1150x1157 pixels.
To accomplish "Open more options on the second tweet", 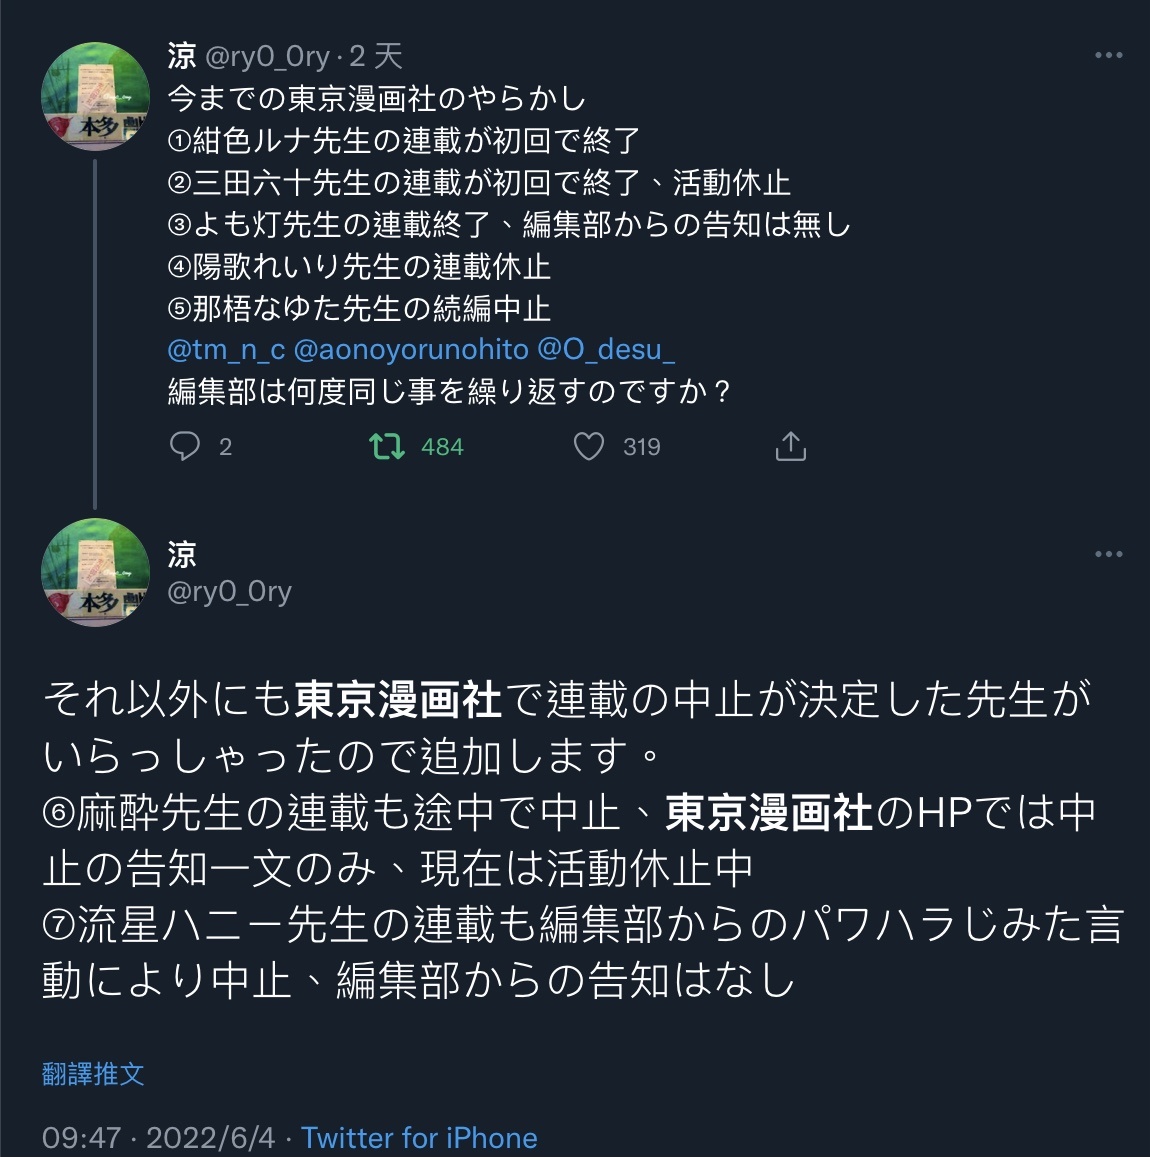I will pos(1108,554).
